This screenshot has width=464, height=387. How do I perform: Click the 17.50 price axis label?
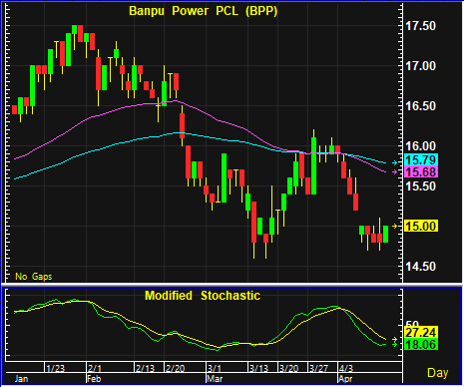pos(420,26)
